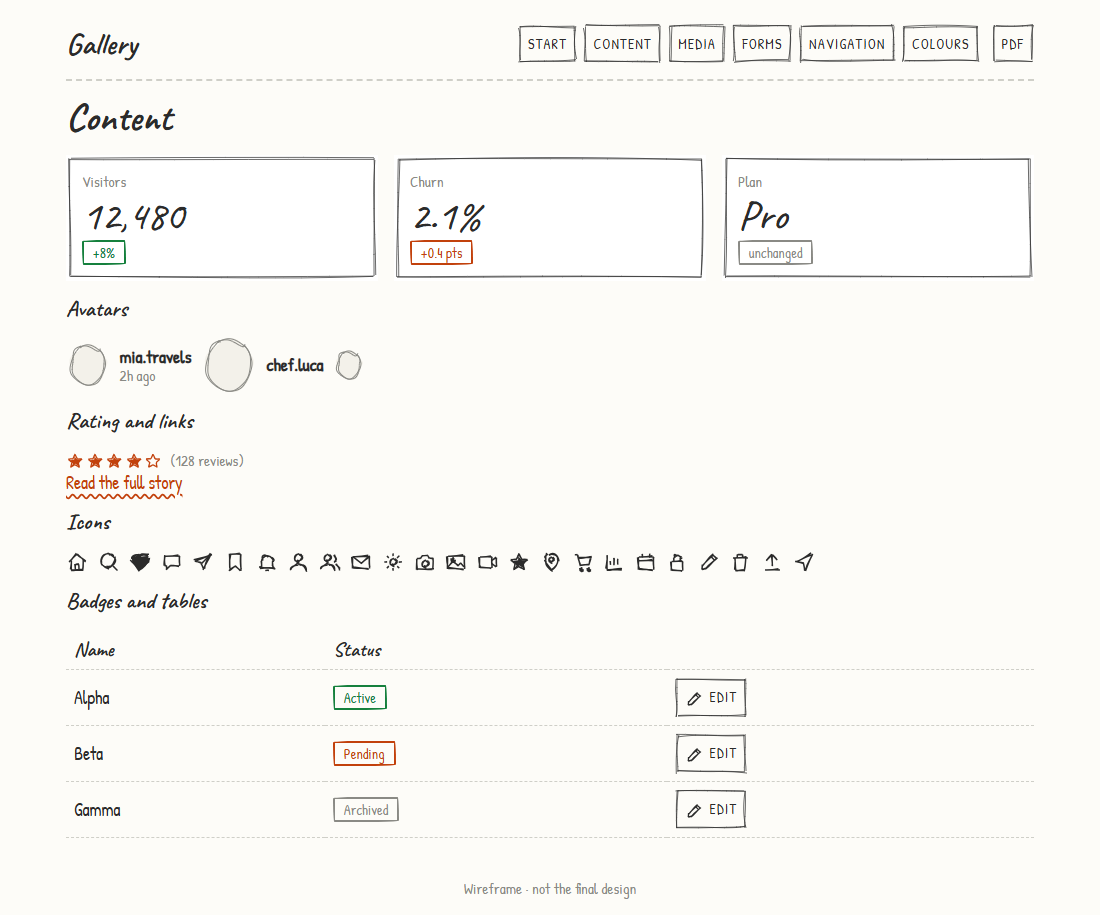Click the bar chart icon
Screen dimensions: 1100x915
[x=614, y=562]
